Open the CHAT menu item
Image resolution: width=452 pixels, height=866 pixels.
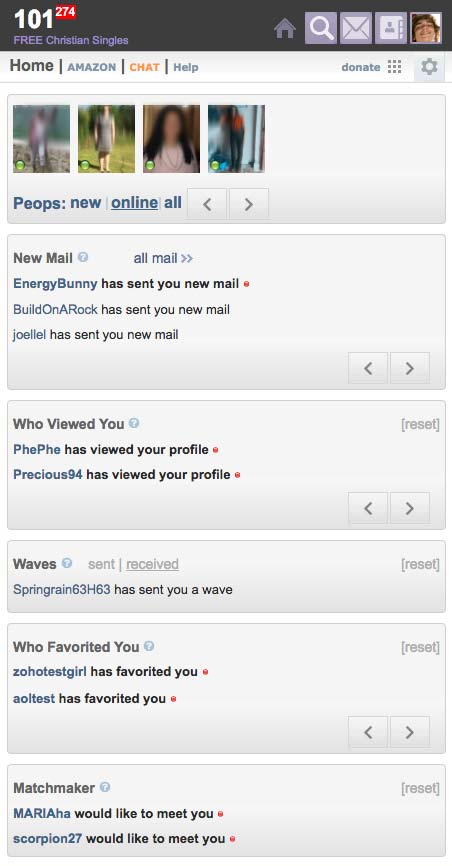click(x=144, y=67)
